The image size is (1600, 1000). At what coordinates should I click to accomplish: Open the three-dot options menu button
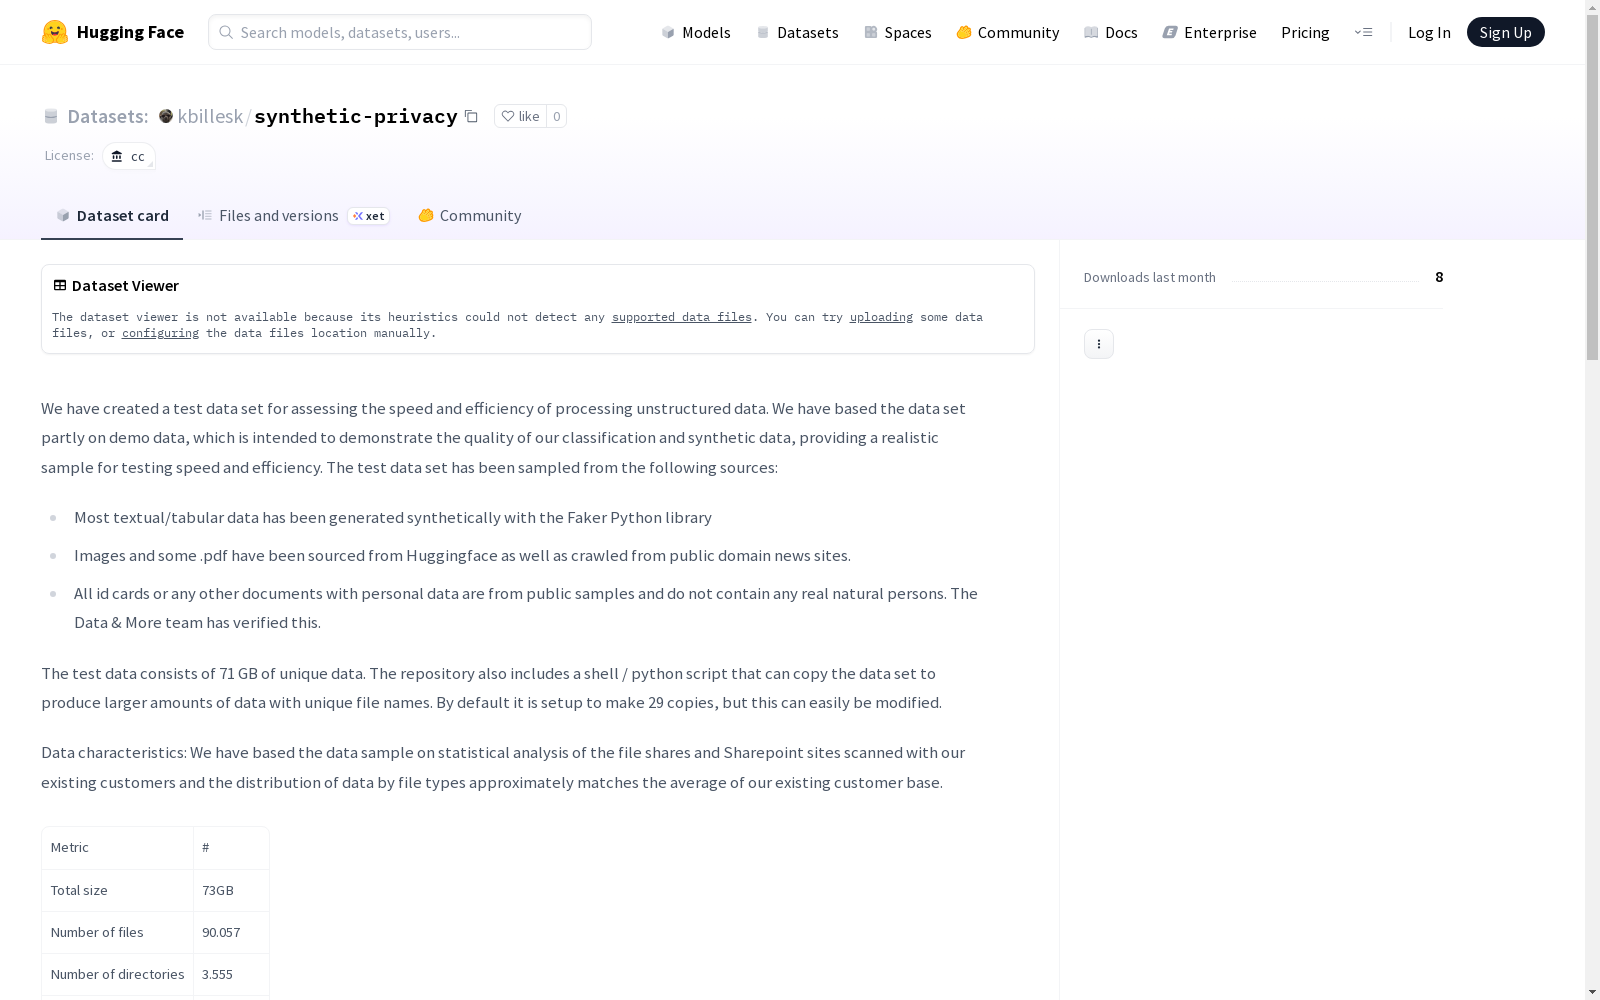(x=1099, y=344)
